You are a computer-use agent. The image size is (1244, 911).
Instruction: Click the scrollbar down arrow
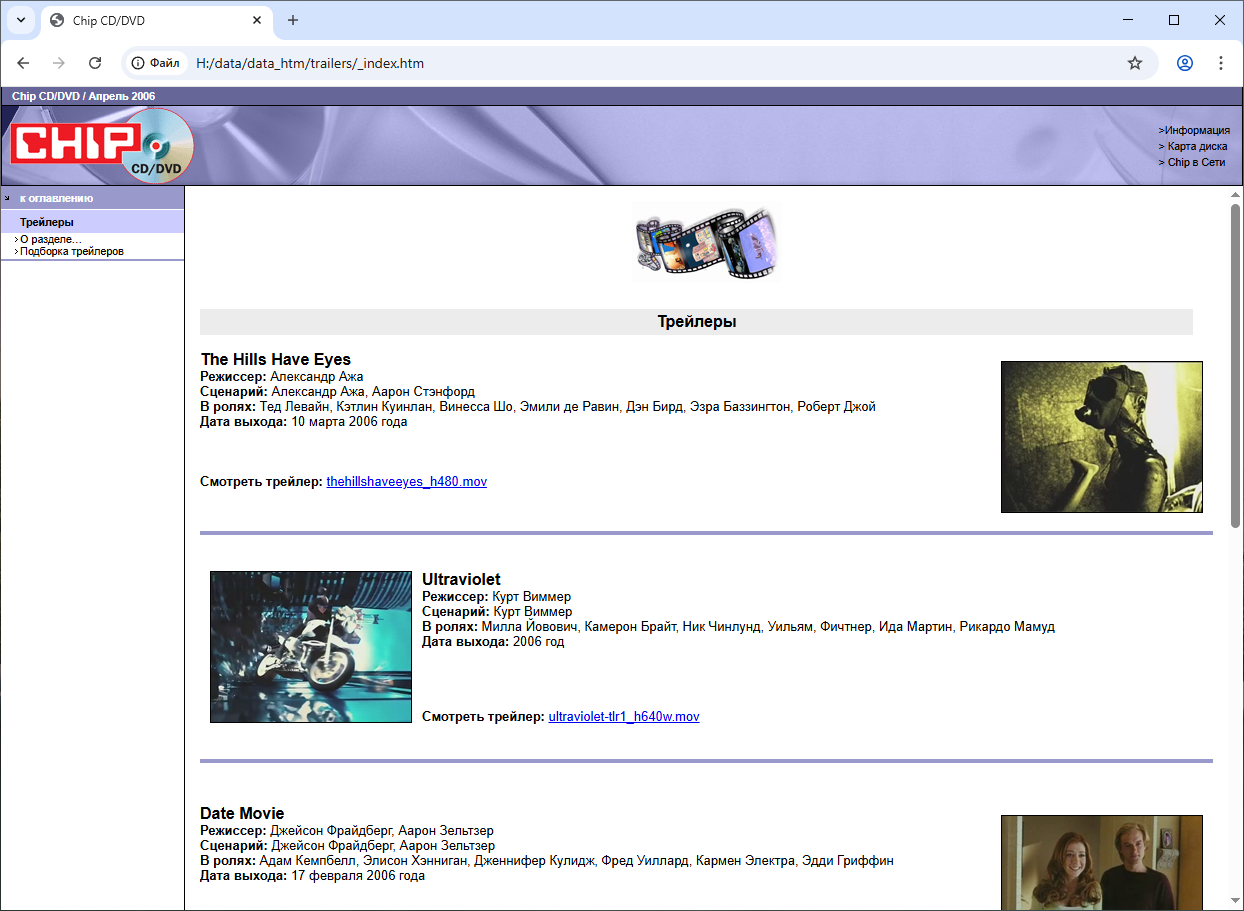(x=1235, y=903)
